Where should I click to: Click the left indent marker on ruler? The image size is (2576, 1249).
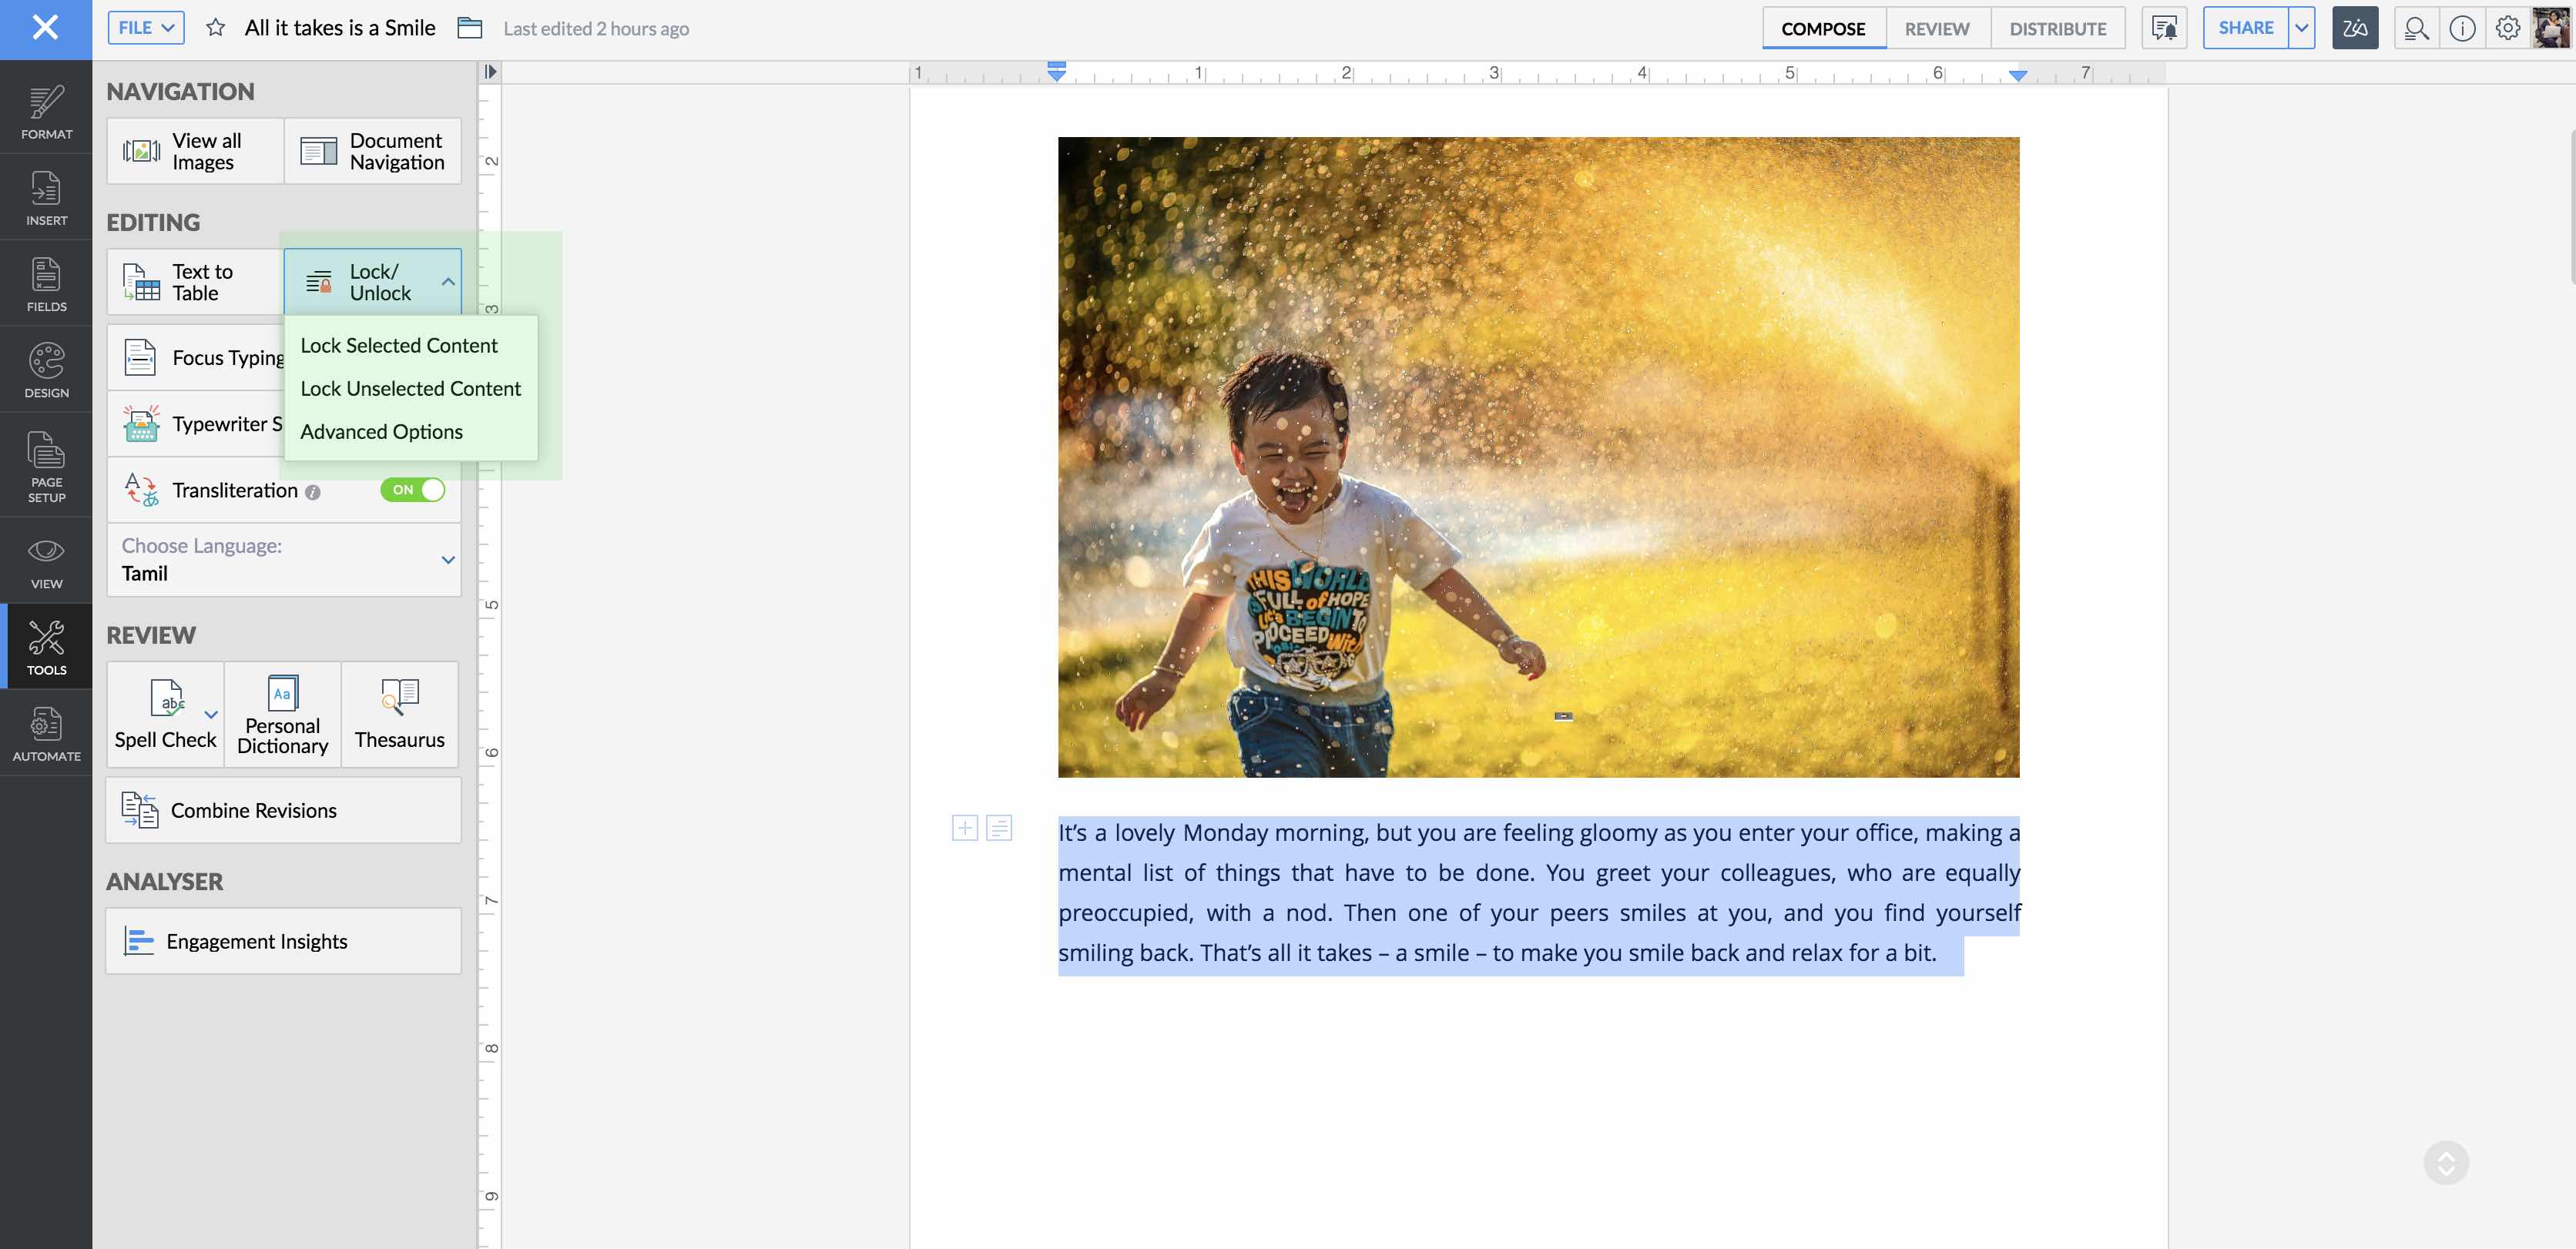click(1056, 72)
